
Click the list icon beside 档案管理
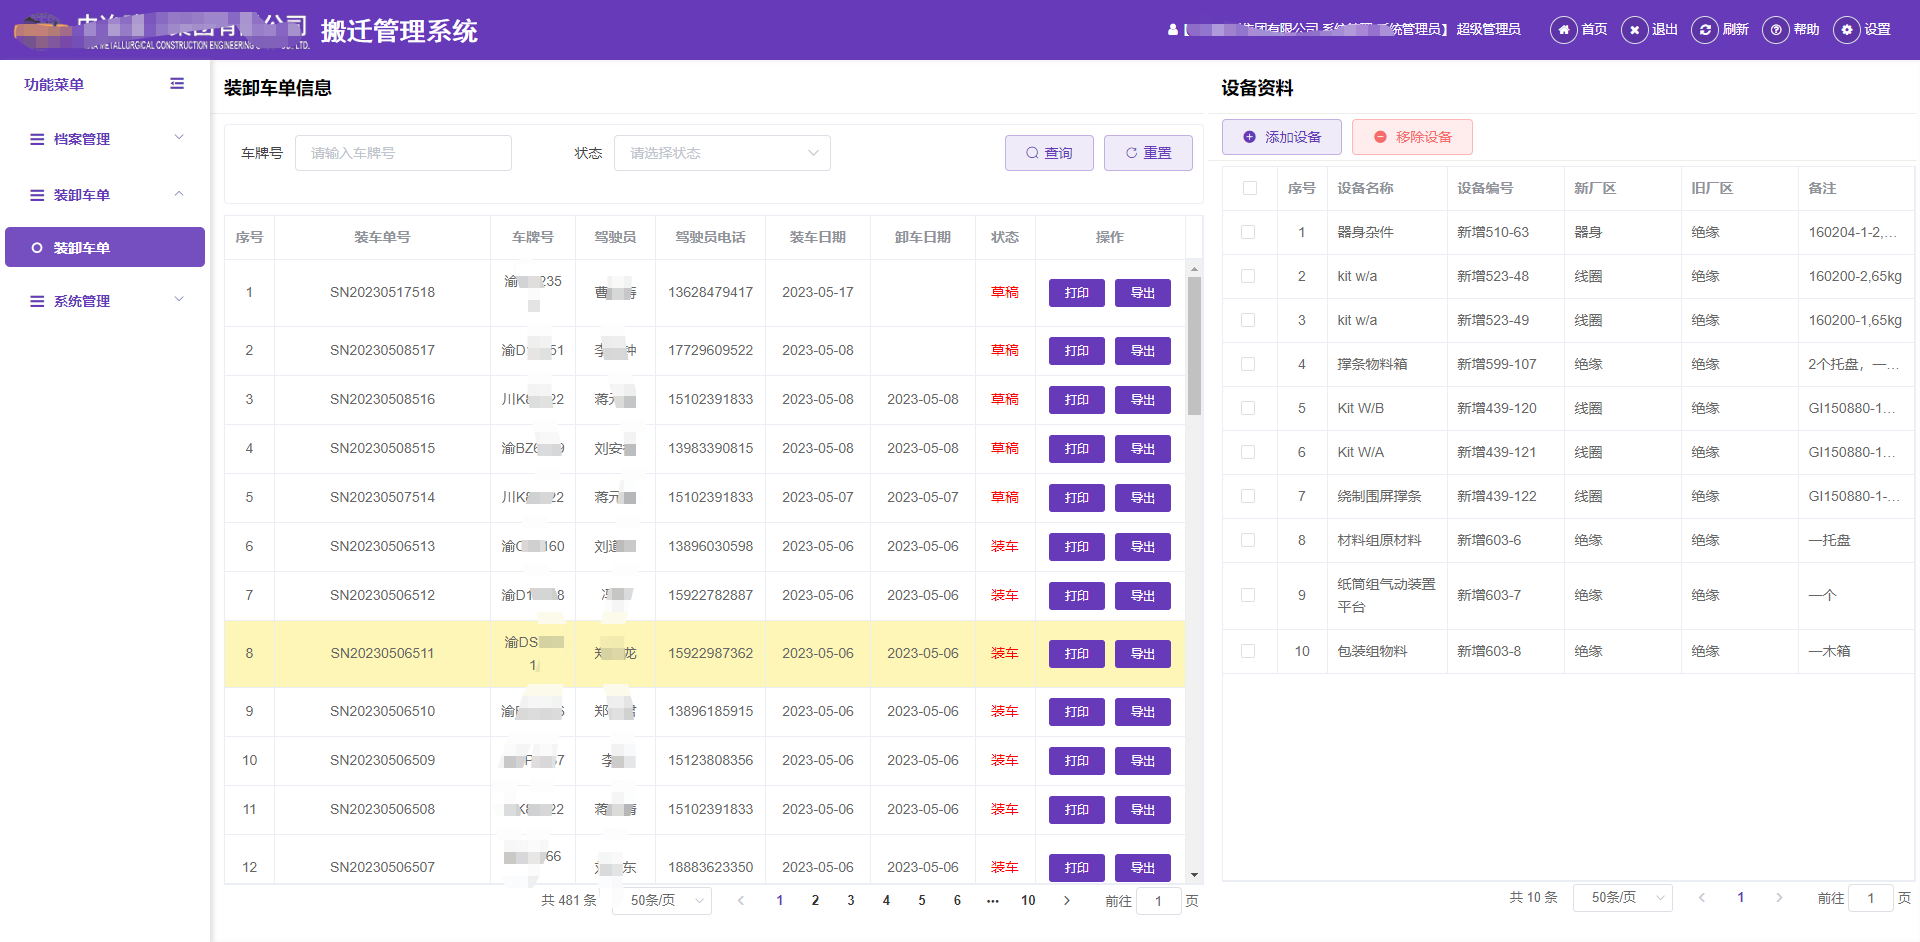point(37,139)
